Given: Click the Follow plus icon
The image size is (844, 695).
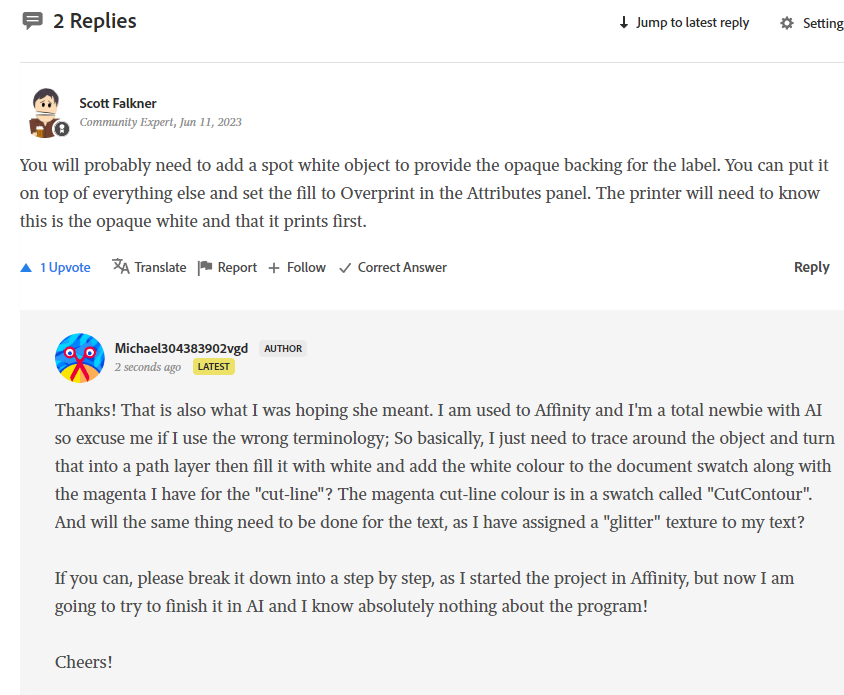Looking at the screenshot, I should [274, 268].
